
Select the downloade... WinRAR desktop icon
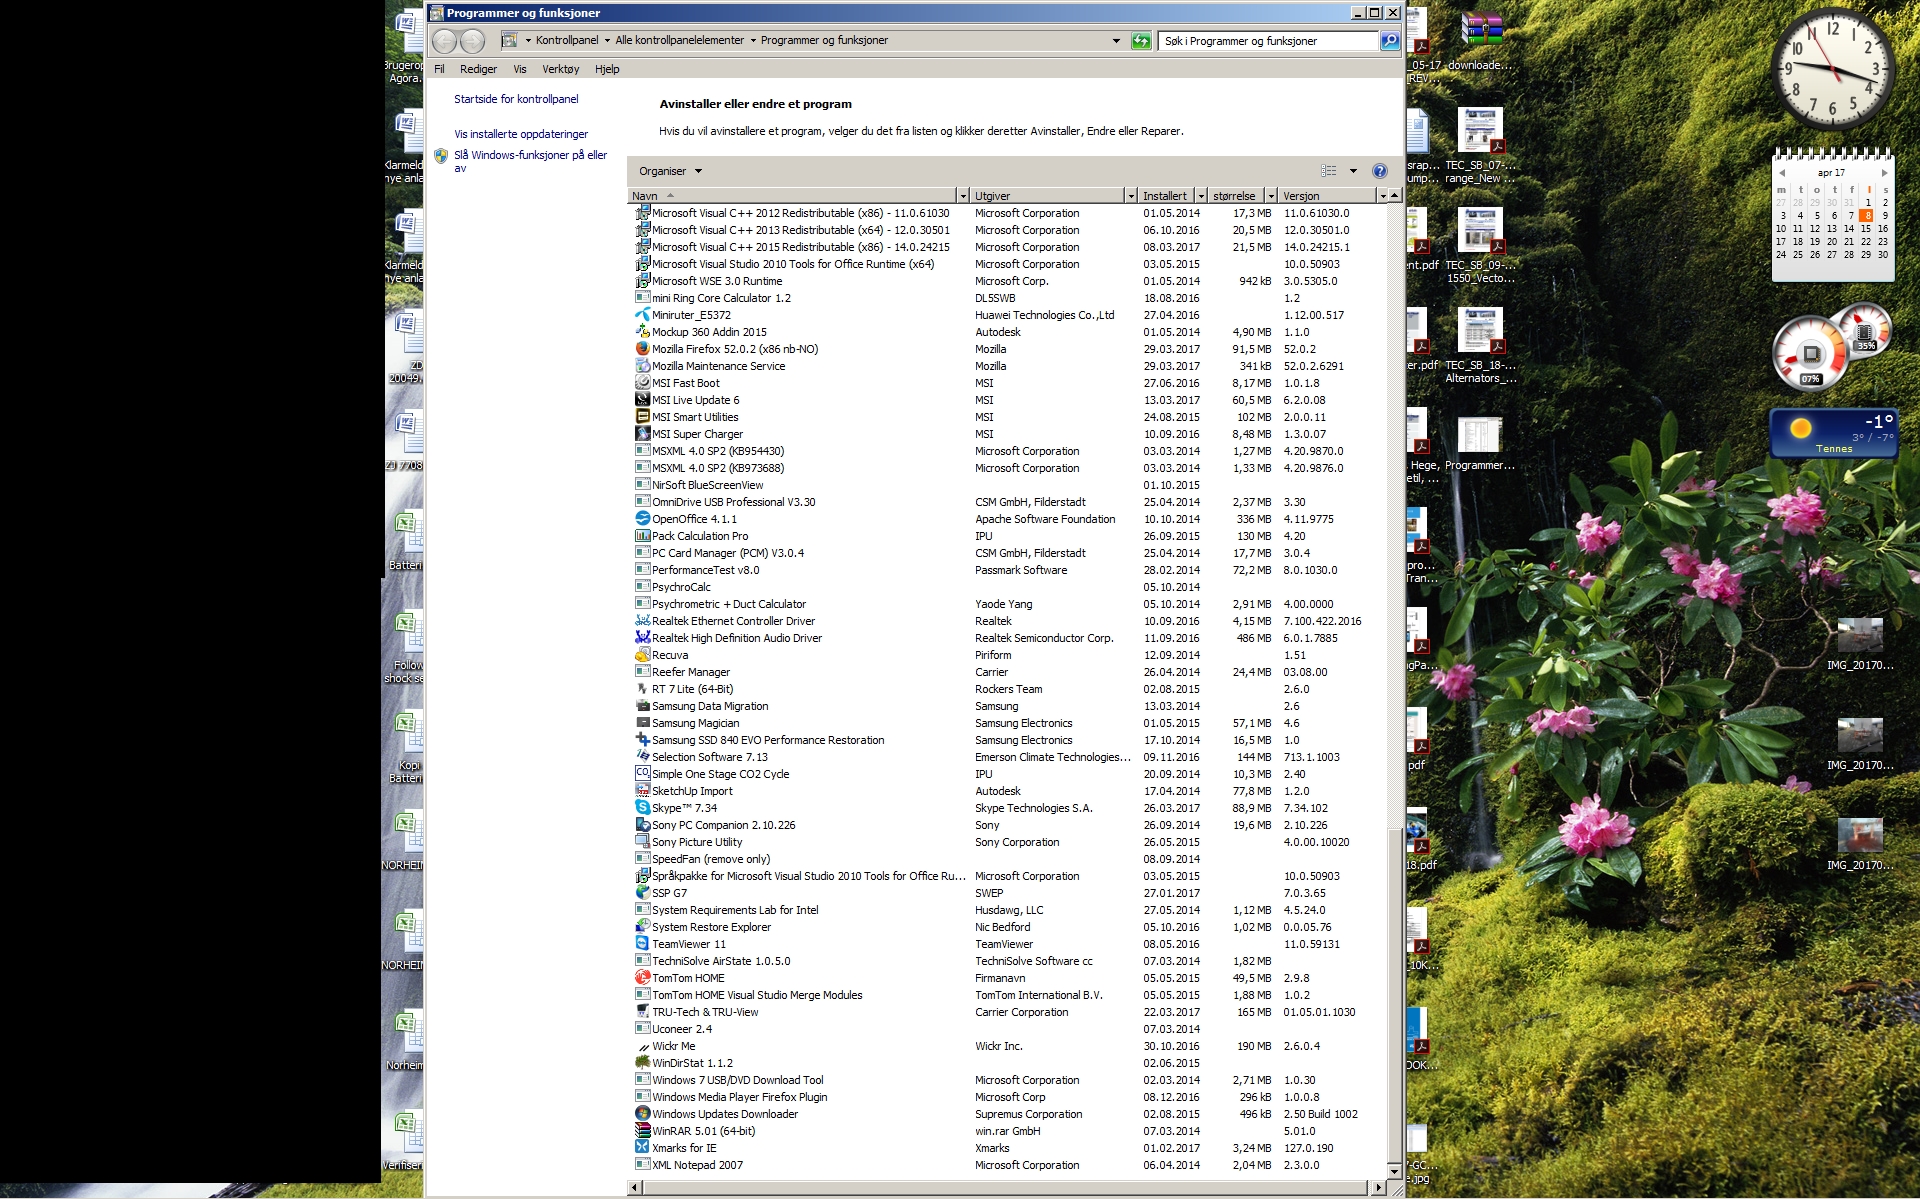coord(1481,42)
